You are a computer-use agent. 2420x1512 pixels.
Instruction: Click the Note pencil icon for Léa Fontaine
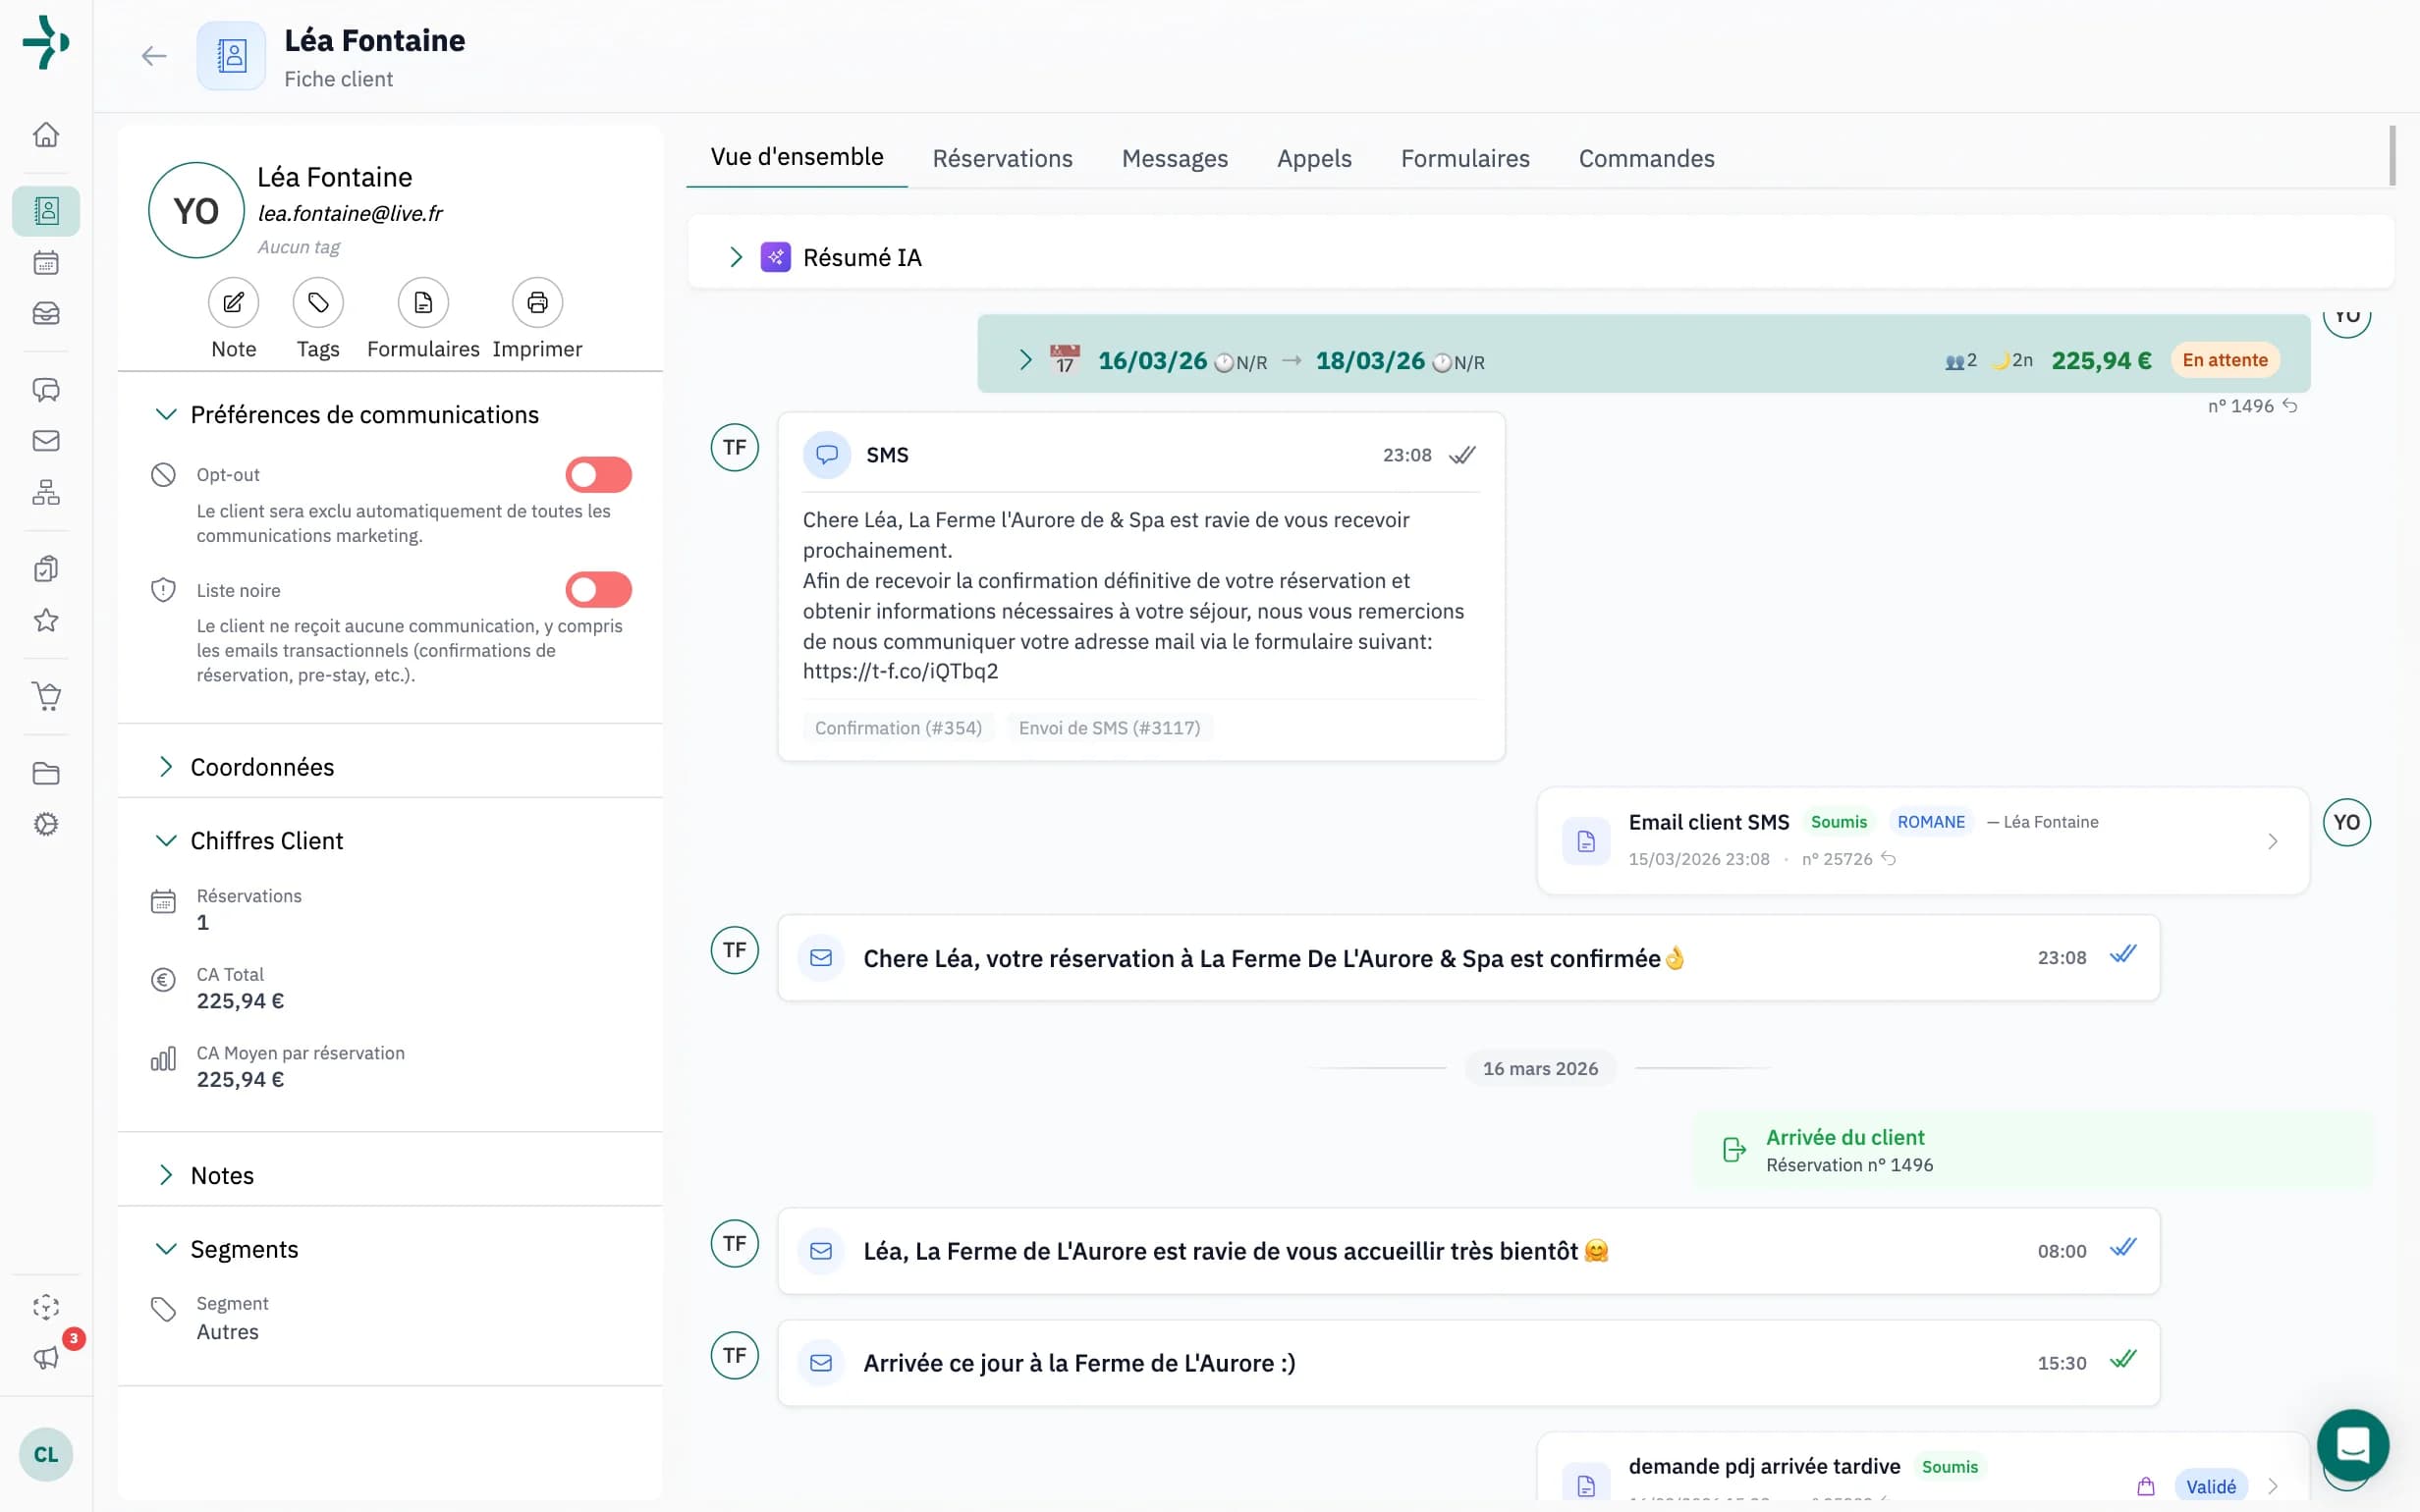233,301
